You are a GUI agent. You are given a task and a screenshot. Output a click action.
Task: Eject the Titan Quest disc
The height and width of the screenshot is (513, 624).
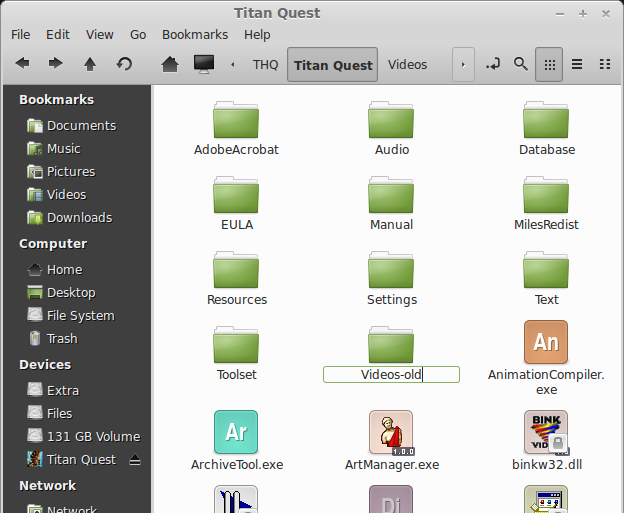tap(135, 460)
